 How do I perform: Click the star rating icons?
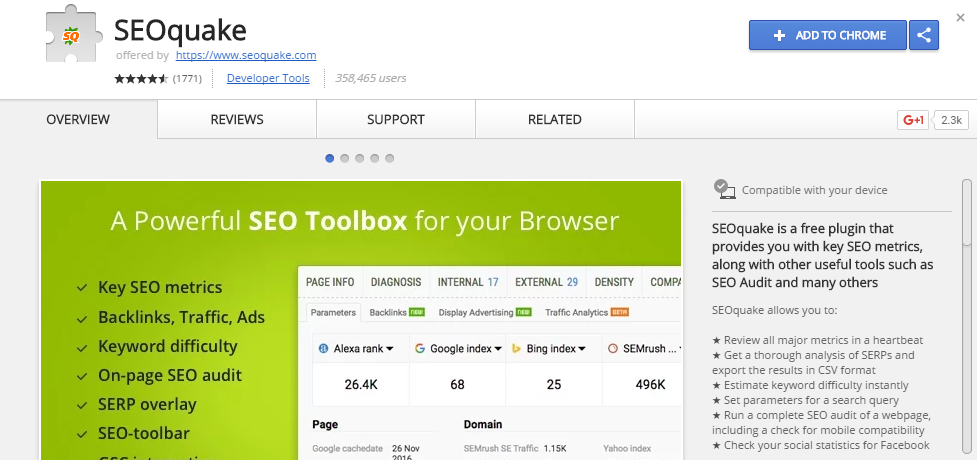[x=141, y=78]
